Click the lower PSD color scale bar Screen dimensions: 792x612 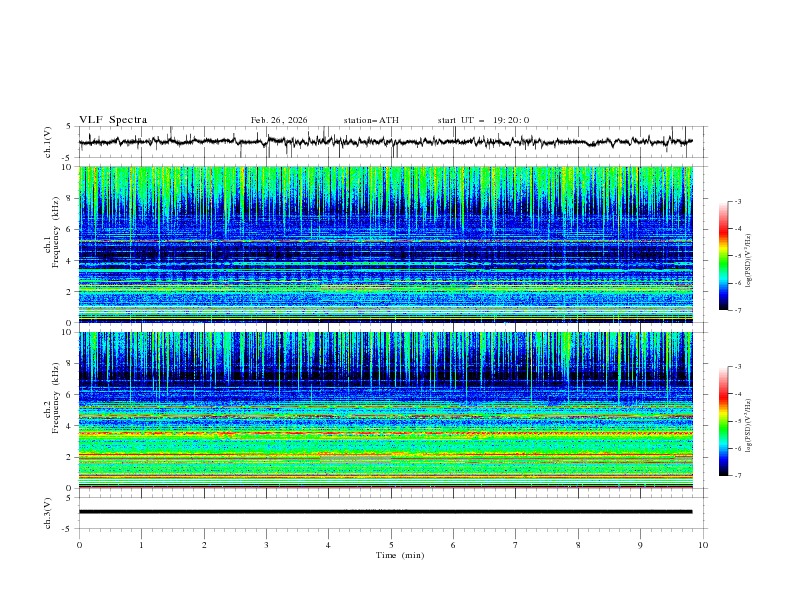coord(724,421)
